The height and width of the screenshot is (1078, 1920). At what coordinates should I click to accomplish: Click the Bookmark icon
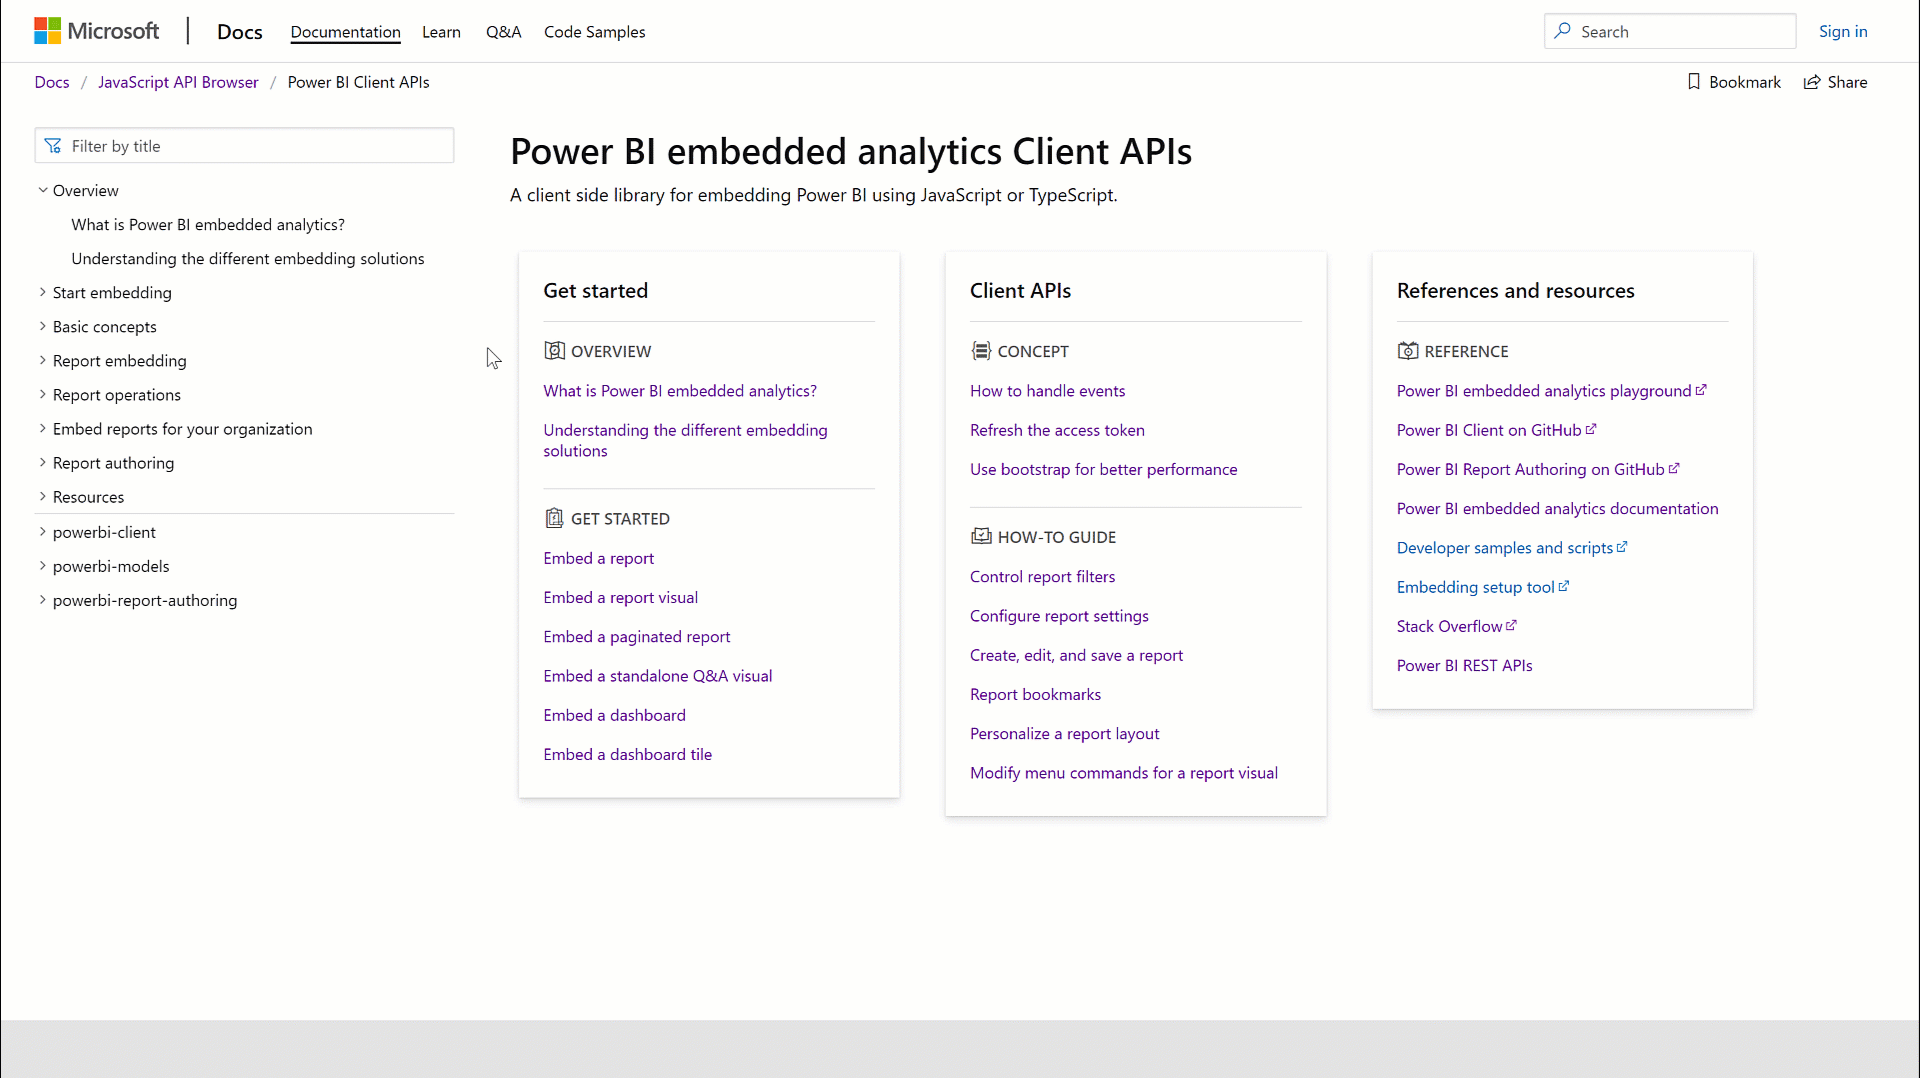coord(1694,81)
